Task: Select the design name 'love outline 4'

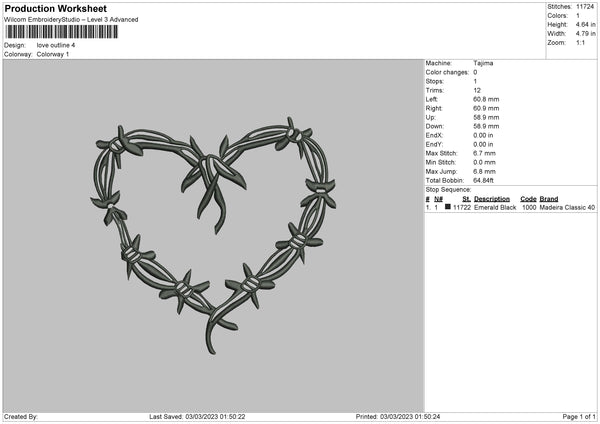Action: click(56, 45)
